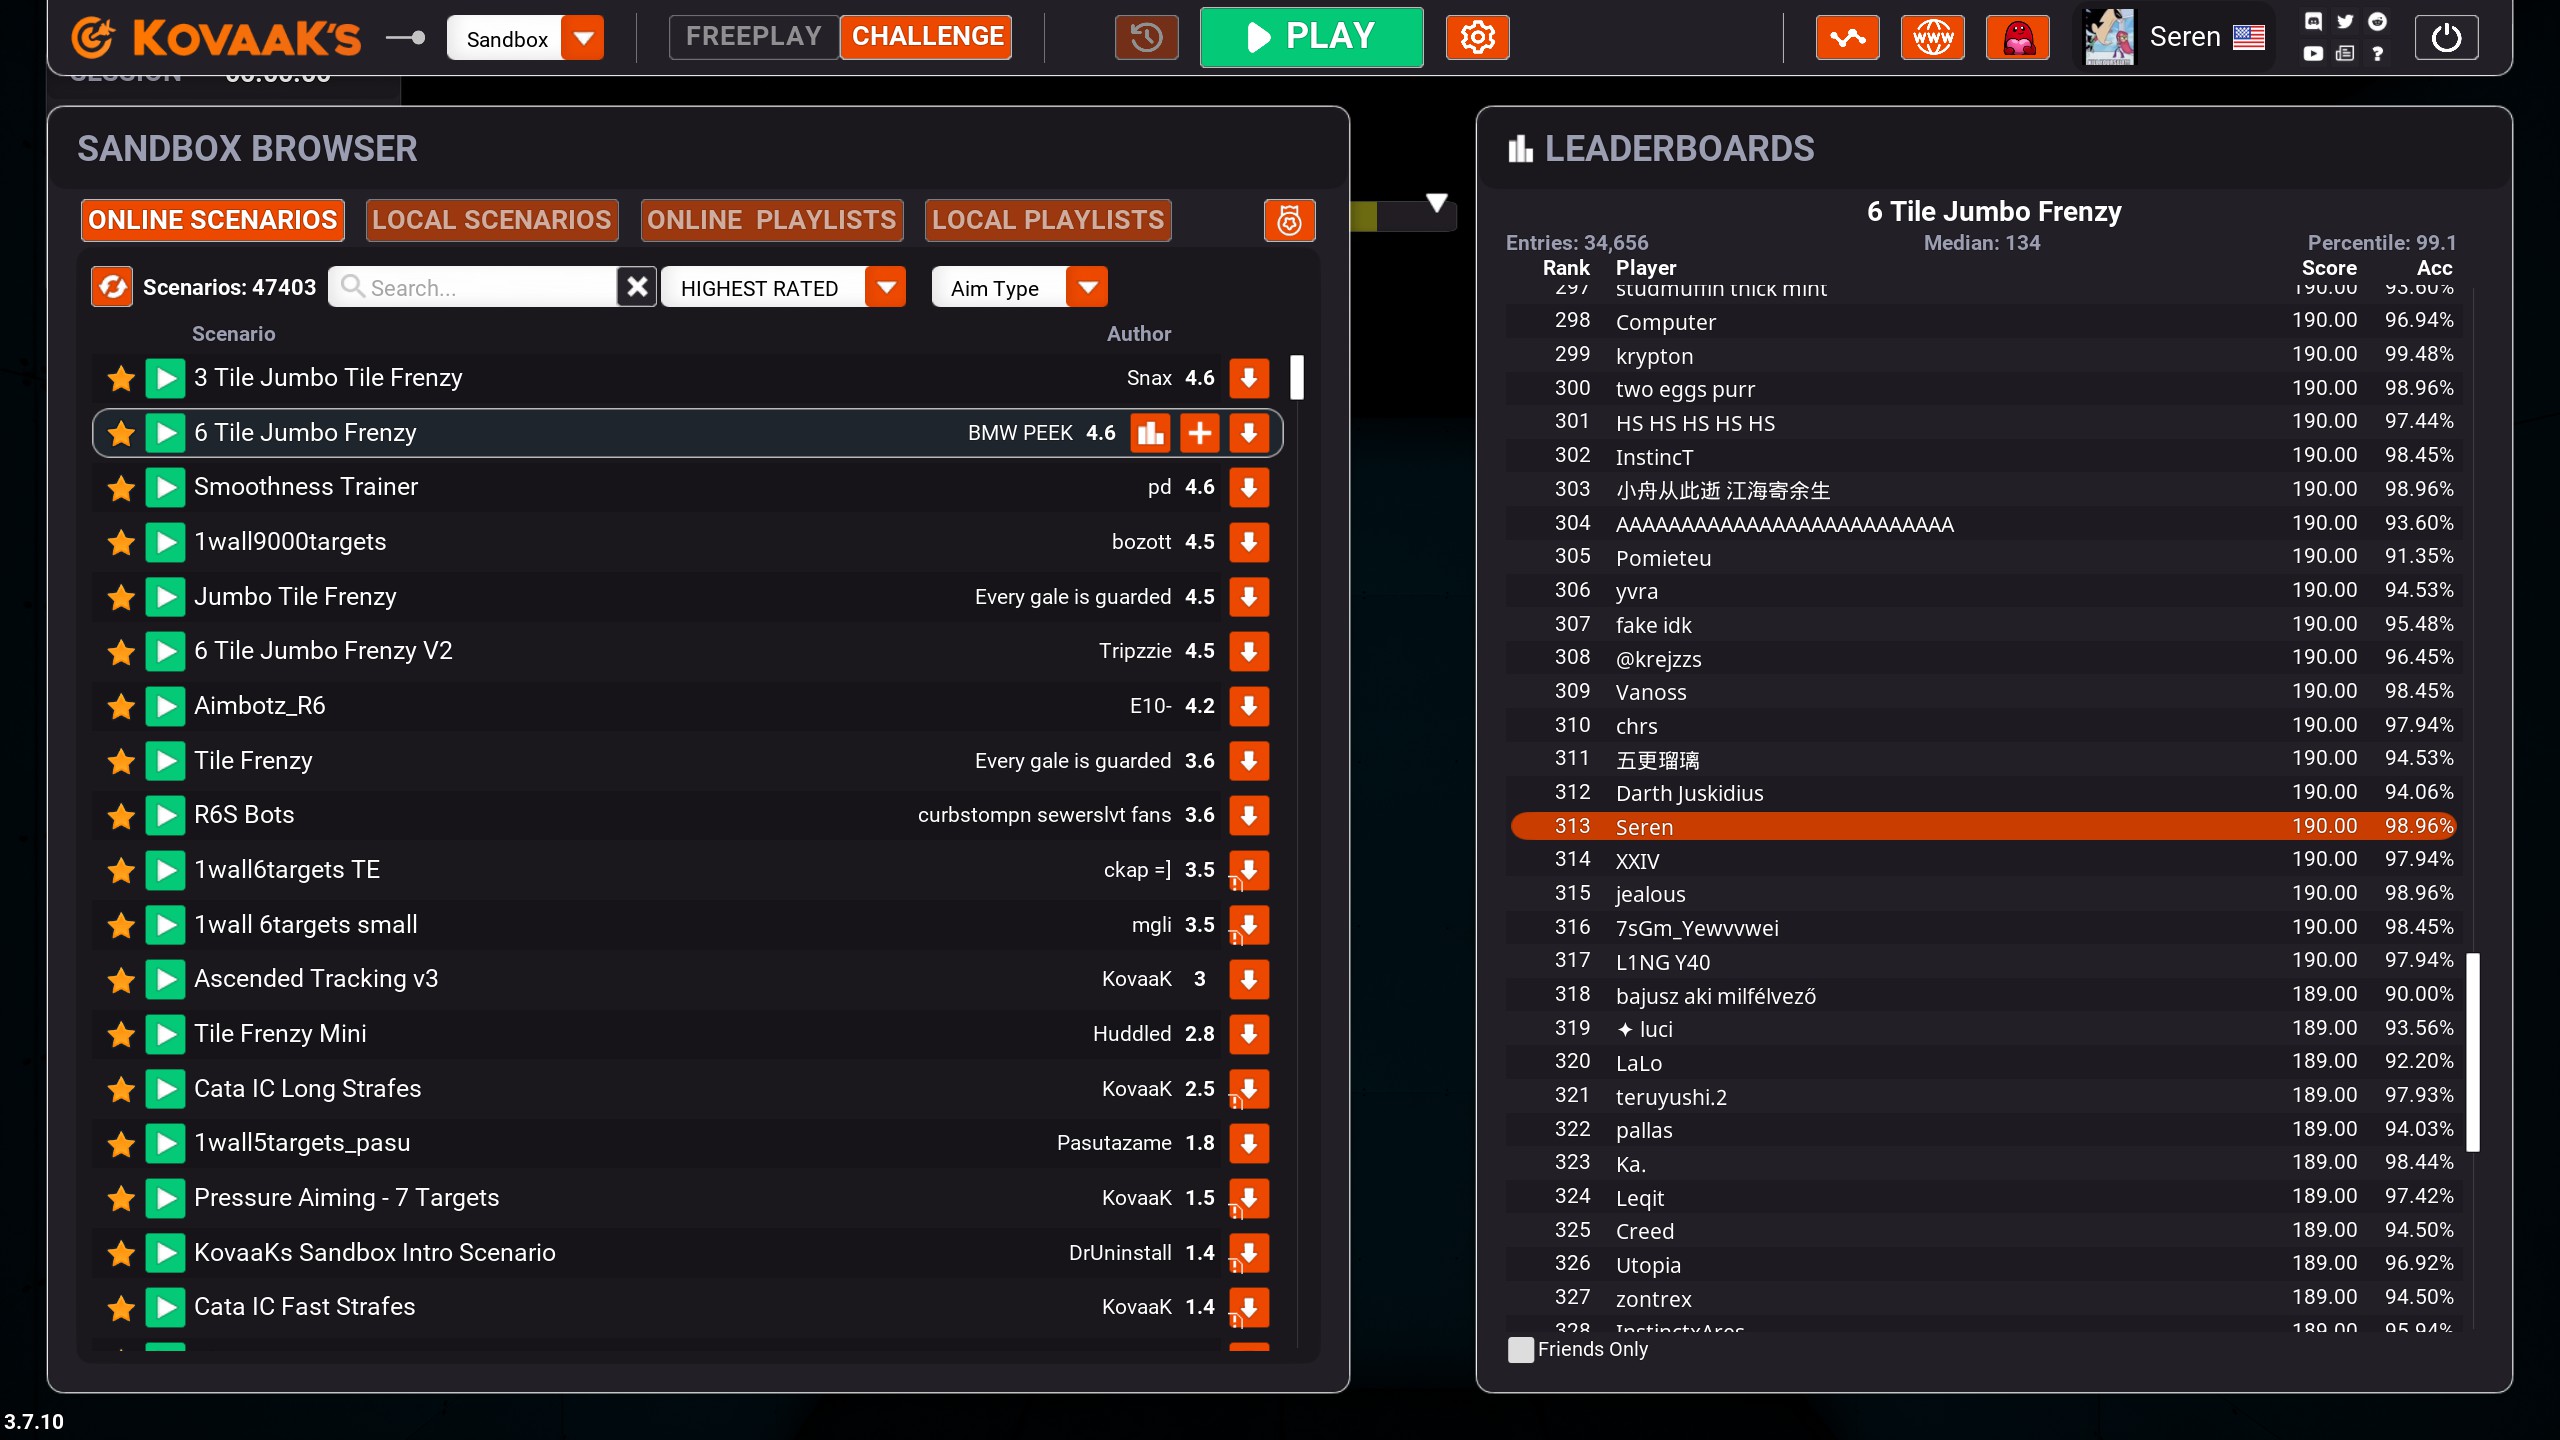Switch to the ONLINE PLAYLISTS tab
The width and height of the screenshot is (2560, 1440).
[x=771, y=220]
